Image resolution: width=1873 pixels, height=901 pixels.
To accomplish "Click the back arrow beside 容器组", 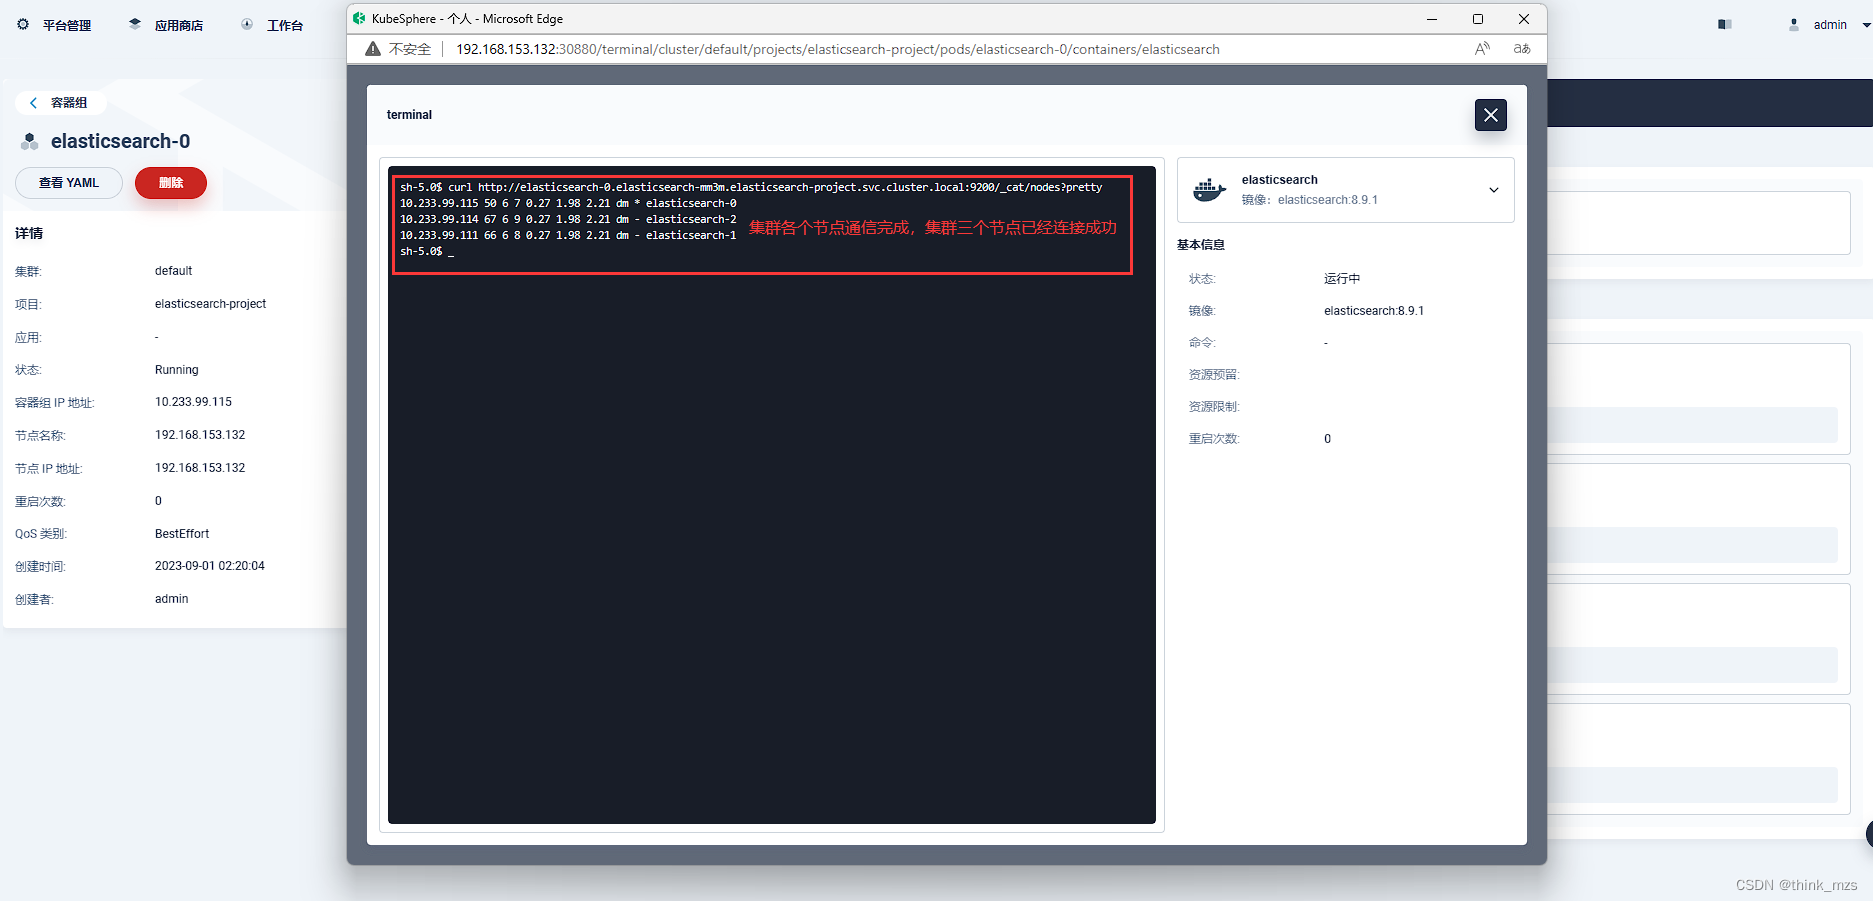I will [x=33, y=102].
